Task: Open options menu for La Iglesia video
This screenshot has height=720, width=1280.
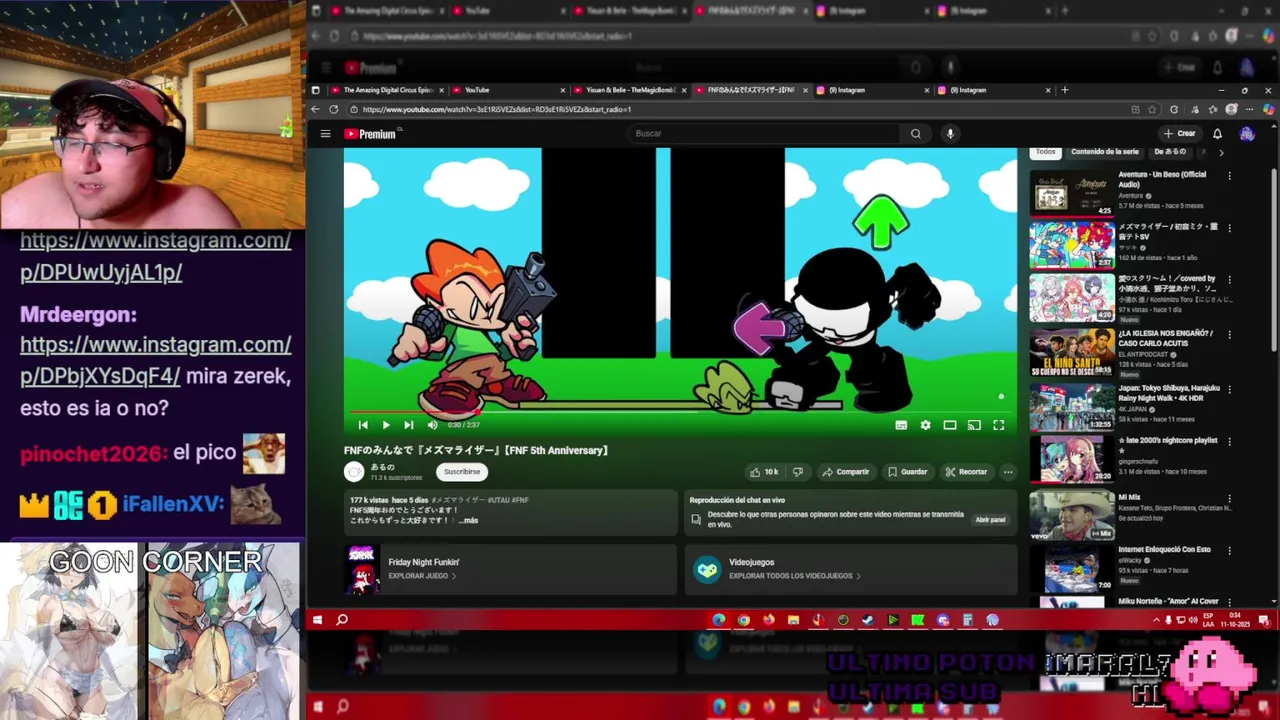Action: (1229, 336)
